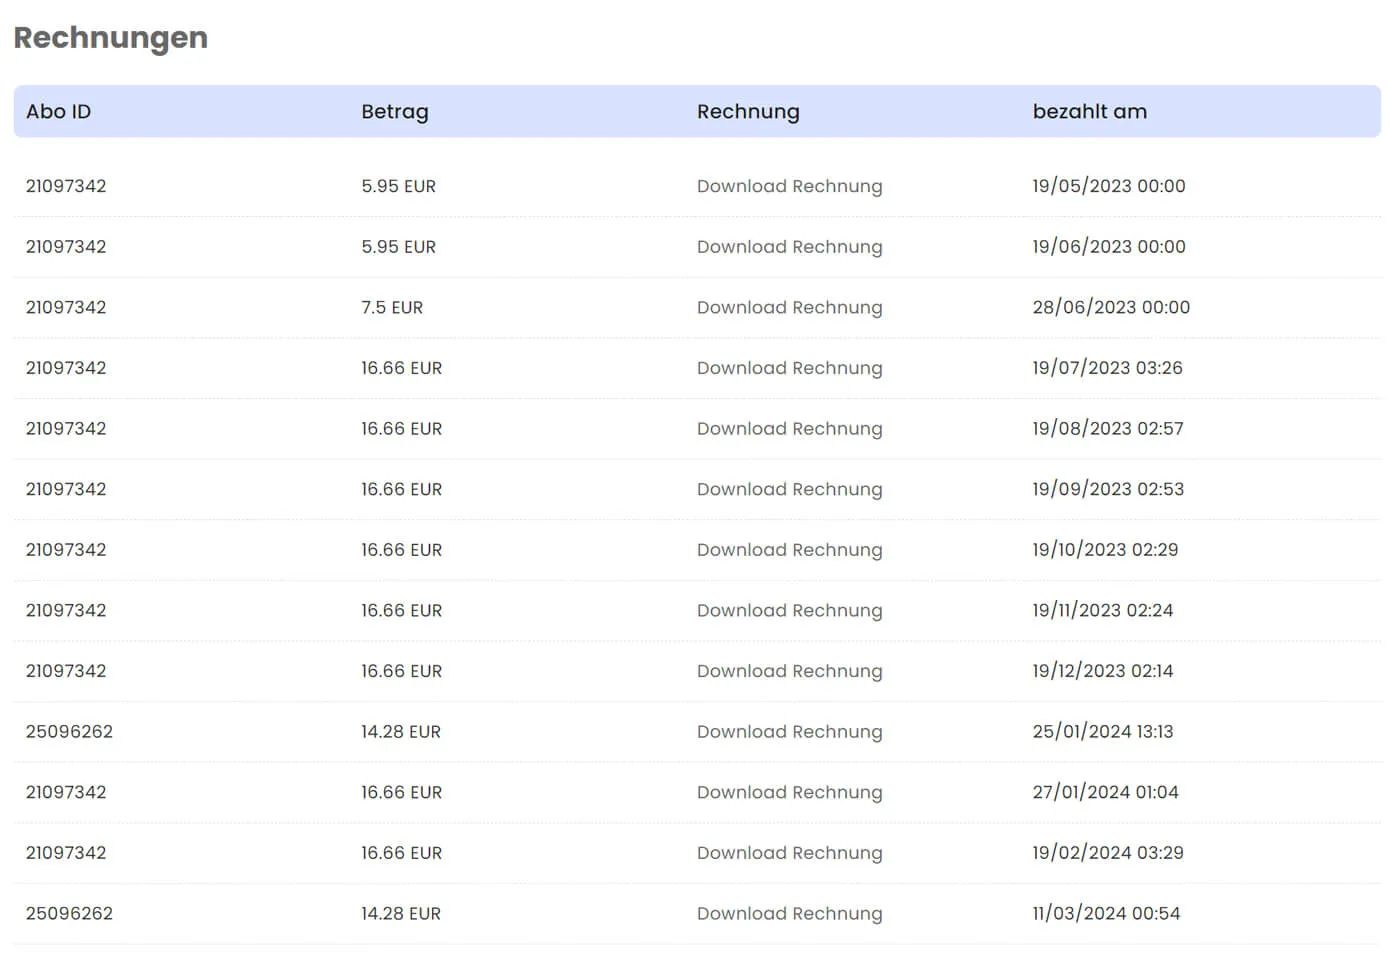Get Rechnung paid on 27/01/2024
1400x954 pixels.
coord(789,792)
